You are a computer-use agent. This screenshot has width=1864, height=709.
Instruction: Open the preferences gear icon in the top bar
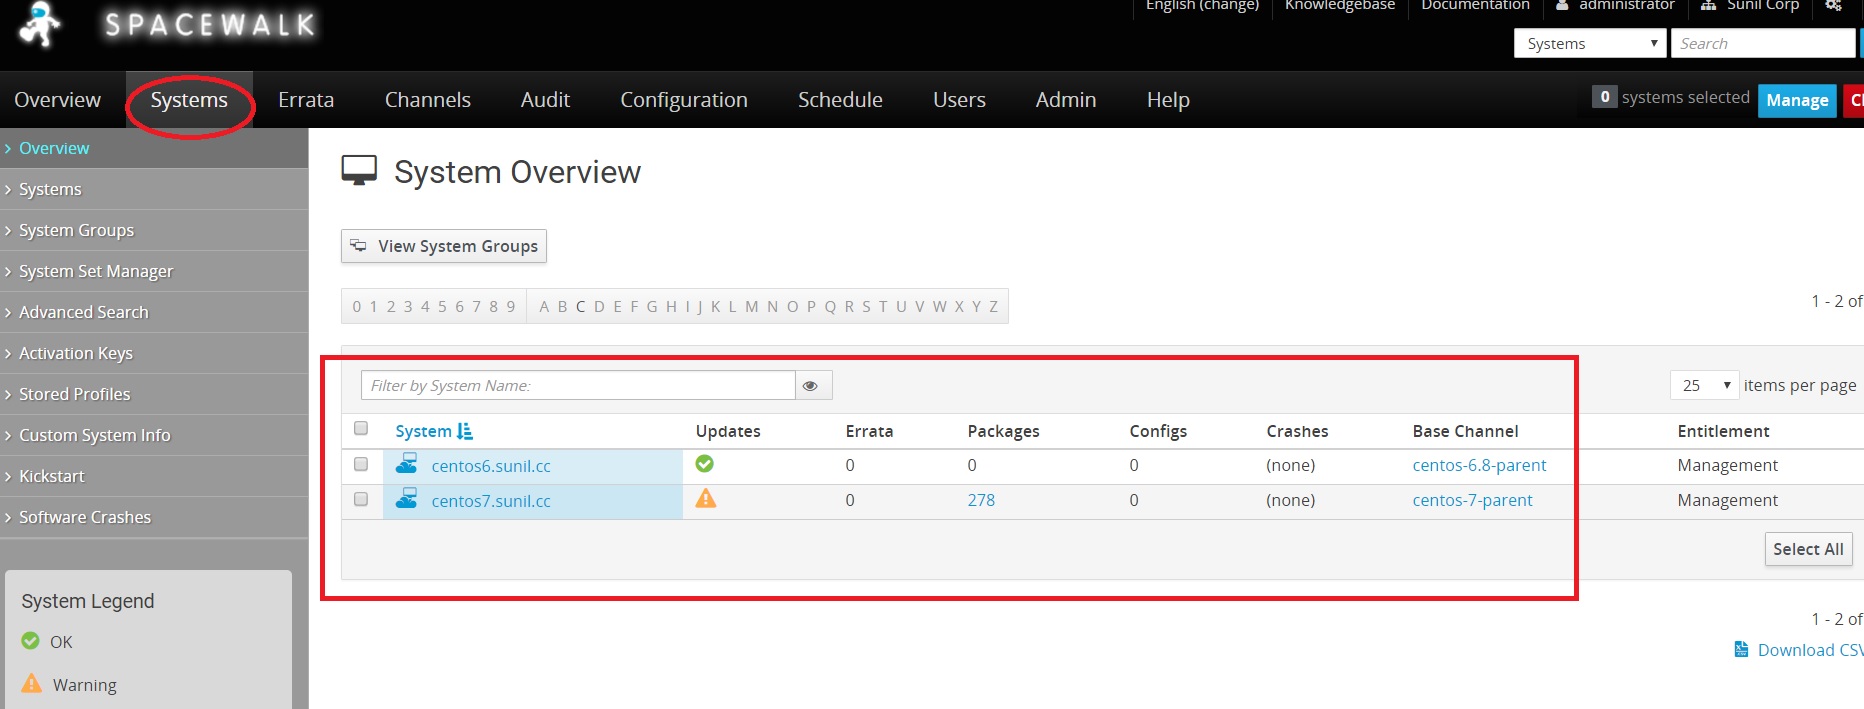[x=1833, y=5]
